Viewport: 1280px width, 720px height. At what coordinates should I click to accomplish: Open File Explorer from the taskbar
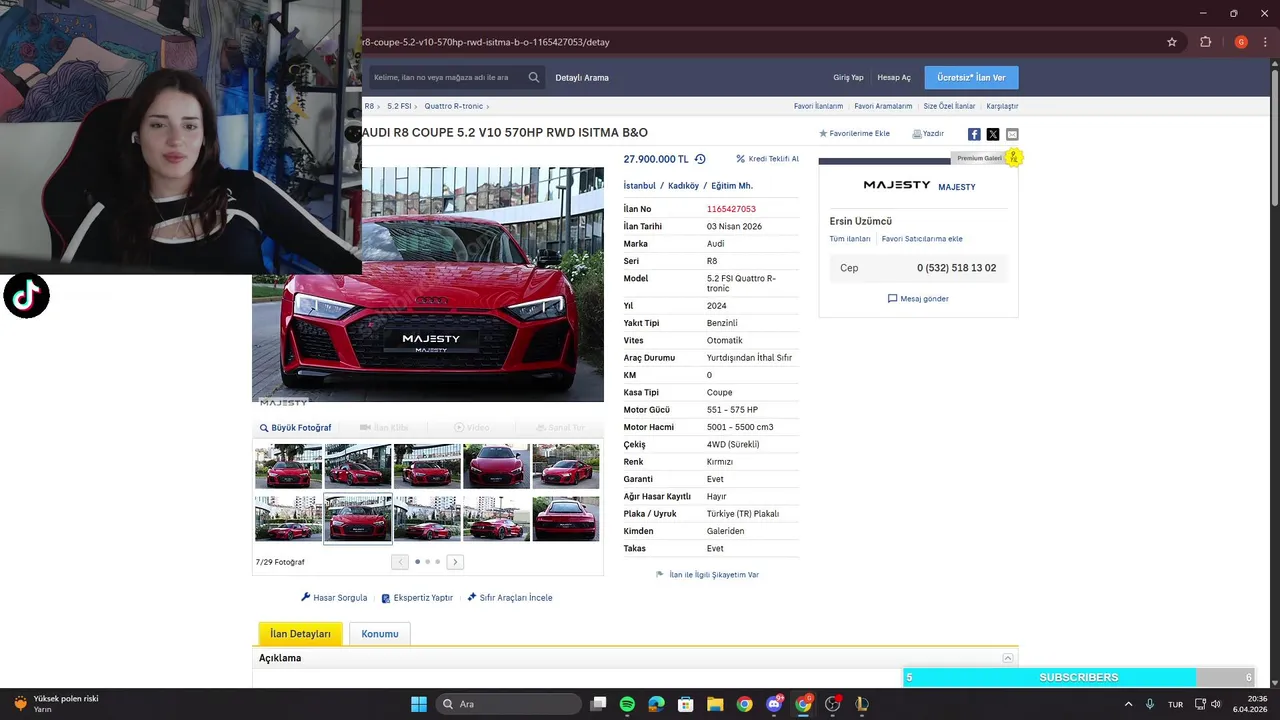[715, 704]
